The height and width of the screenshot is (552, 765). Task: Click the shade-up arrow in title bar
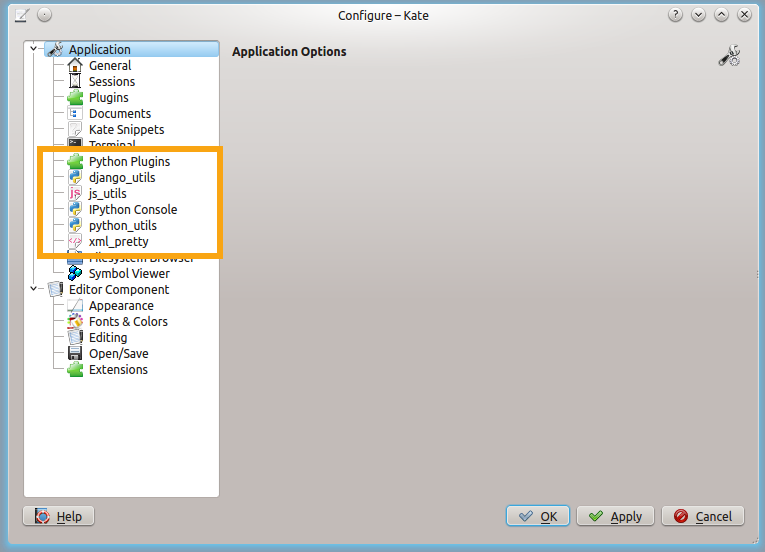tap(721, 15)
